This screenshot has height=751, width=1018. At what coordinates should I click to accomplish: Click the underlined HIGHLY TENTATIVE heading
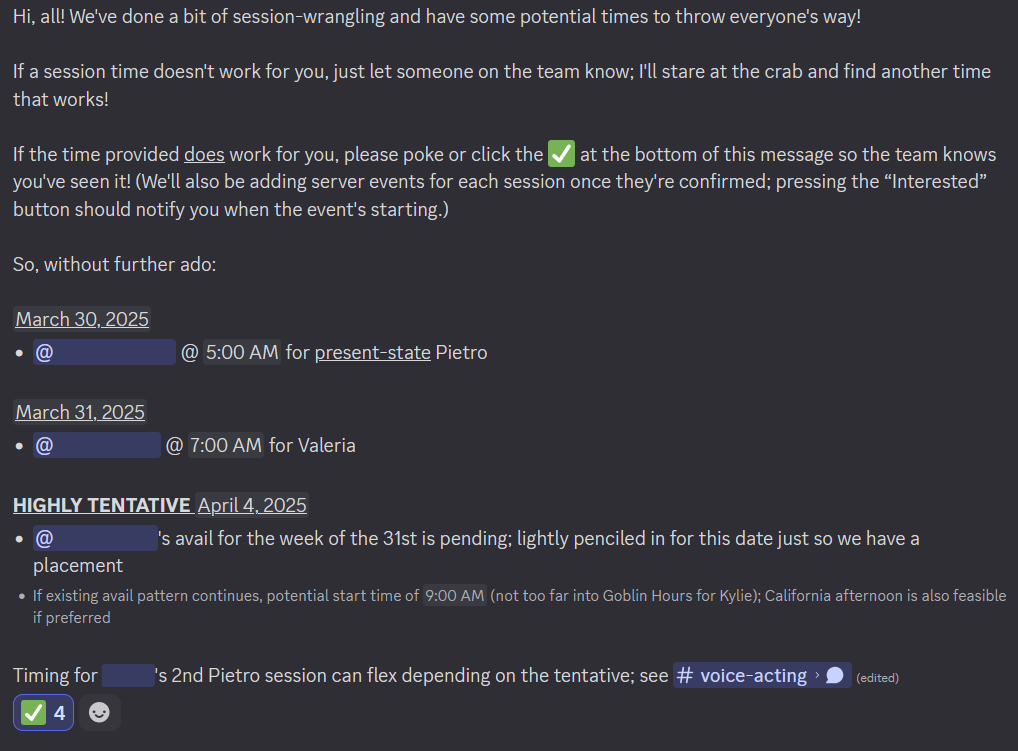(x=102, y=505)
